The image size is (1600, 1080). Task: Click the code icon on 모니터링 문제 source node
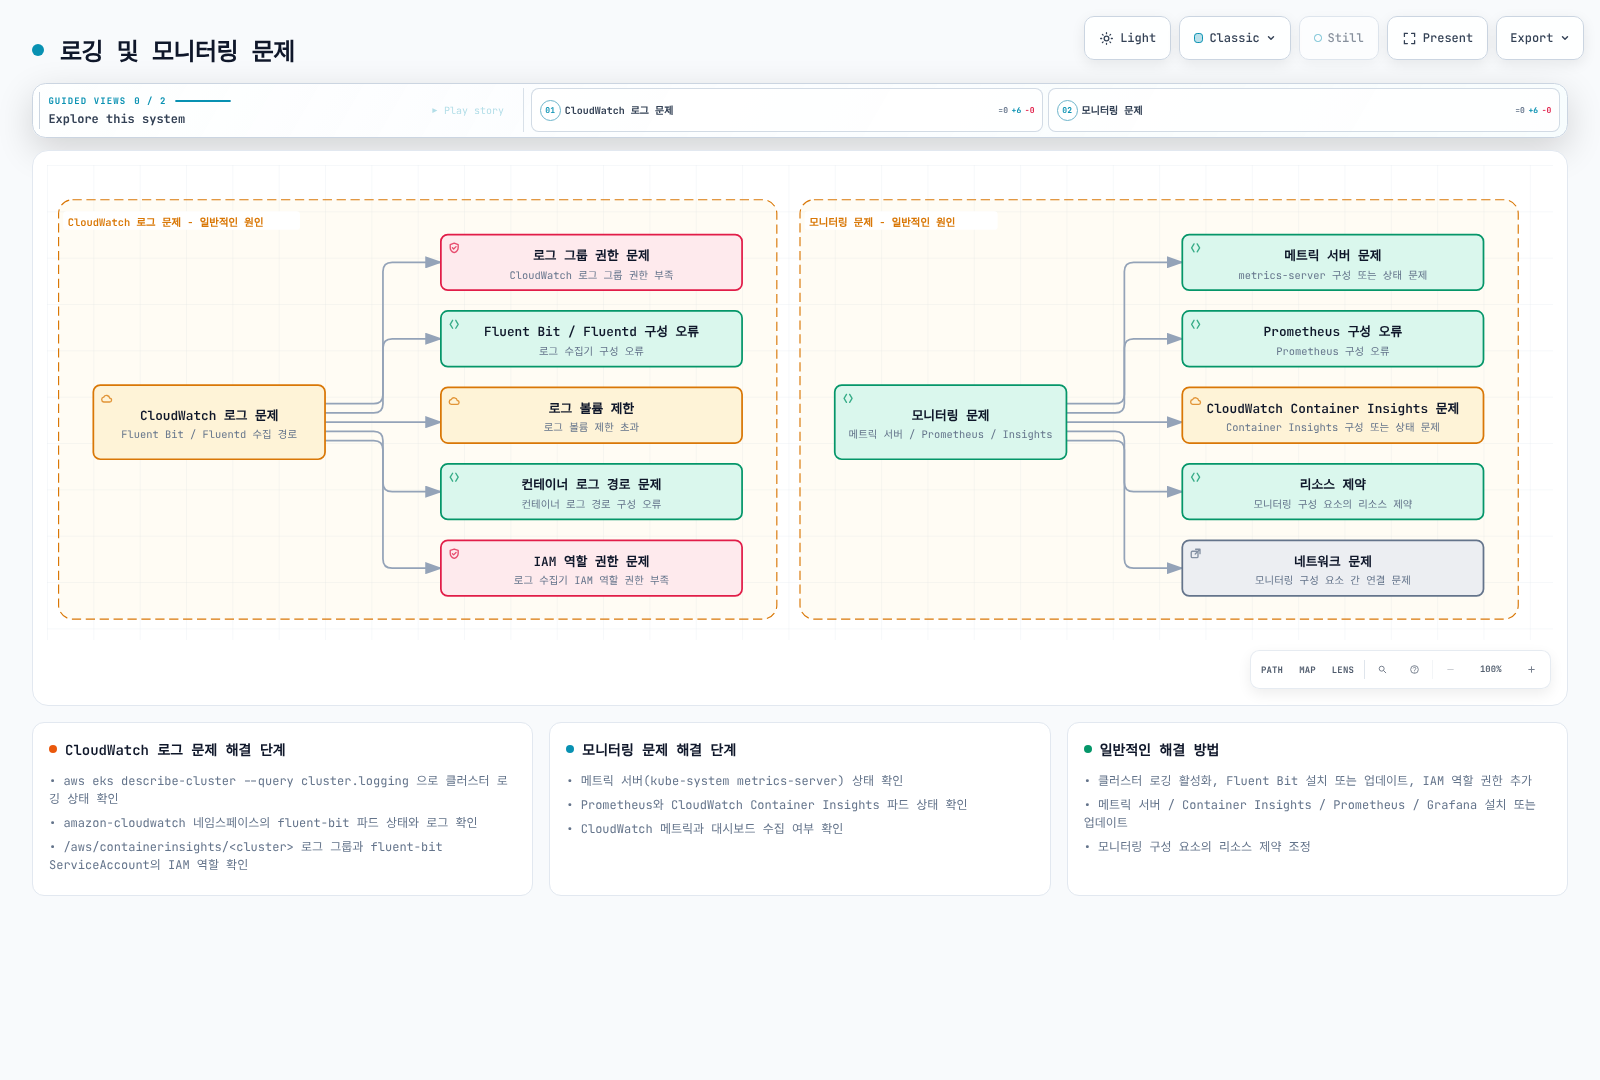click(848, 398)
